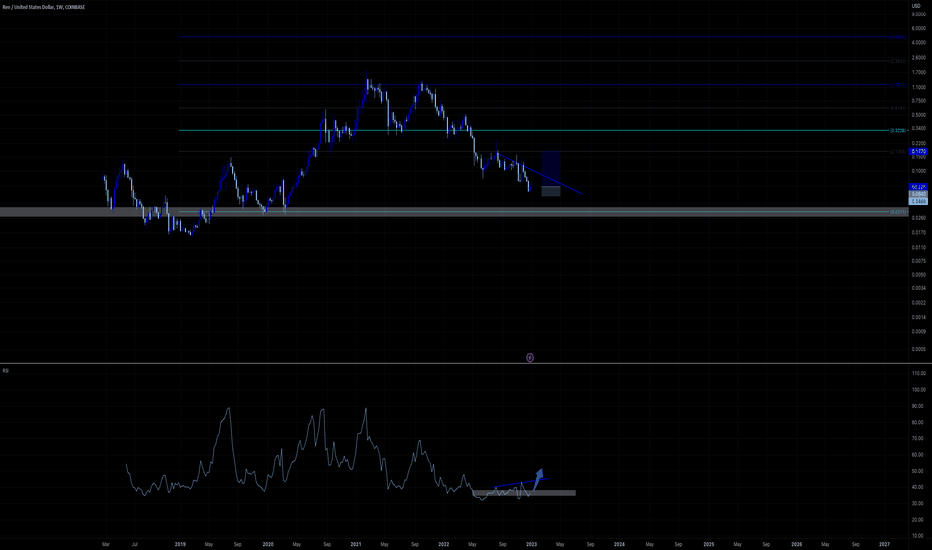The image size is (932, 550).
Task: Click the purple lightning event marker icon
Action: coord(530,357)
